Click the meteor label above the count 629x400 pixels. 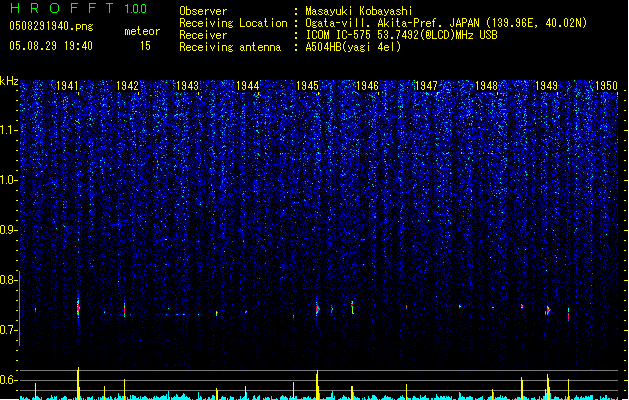(x=142, y=31)
